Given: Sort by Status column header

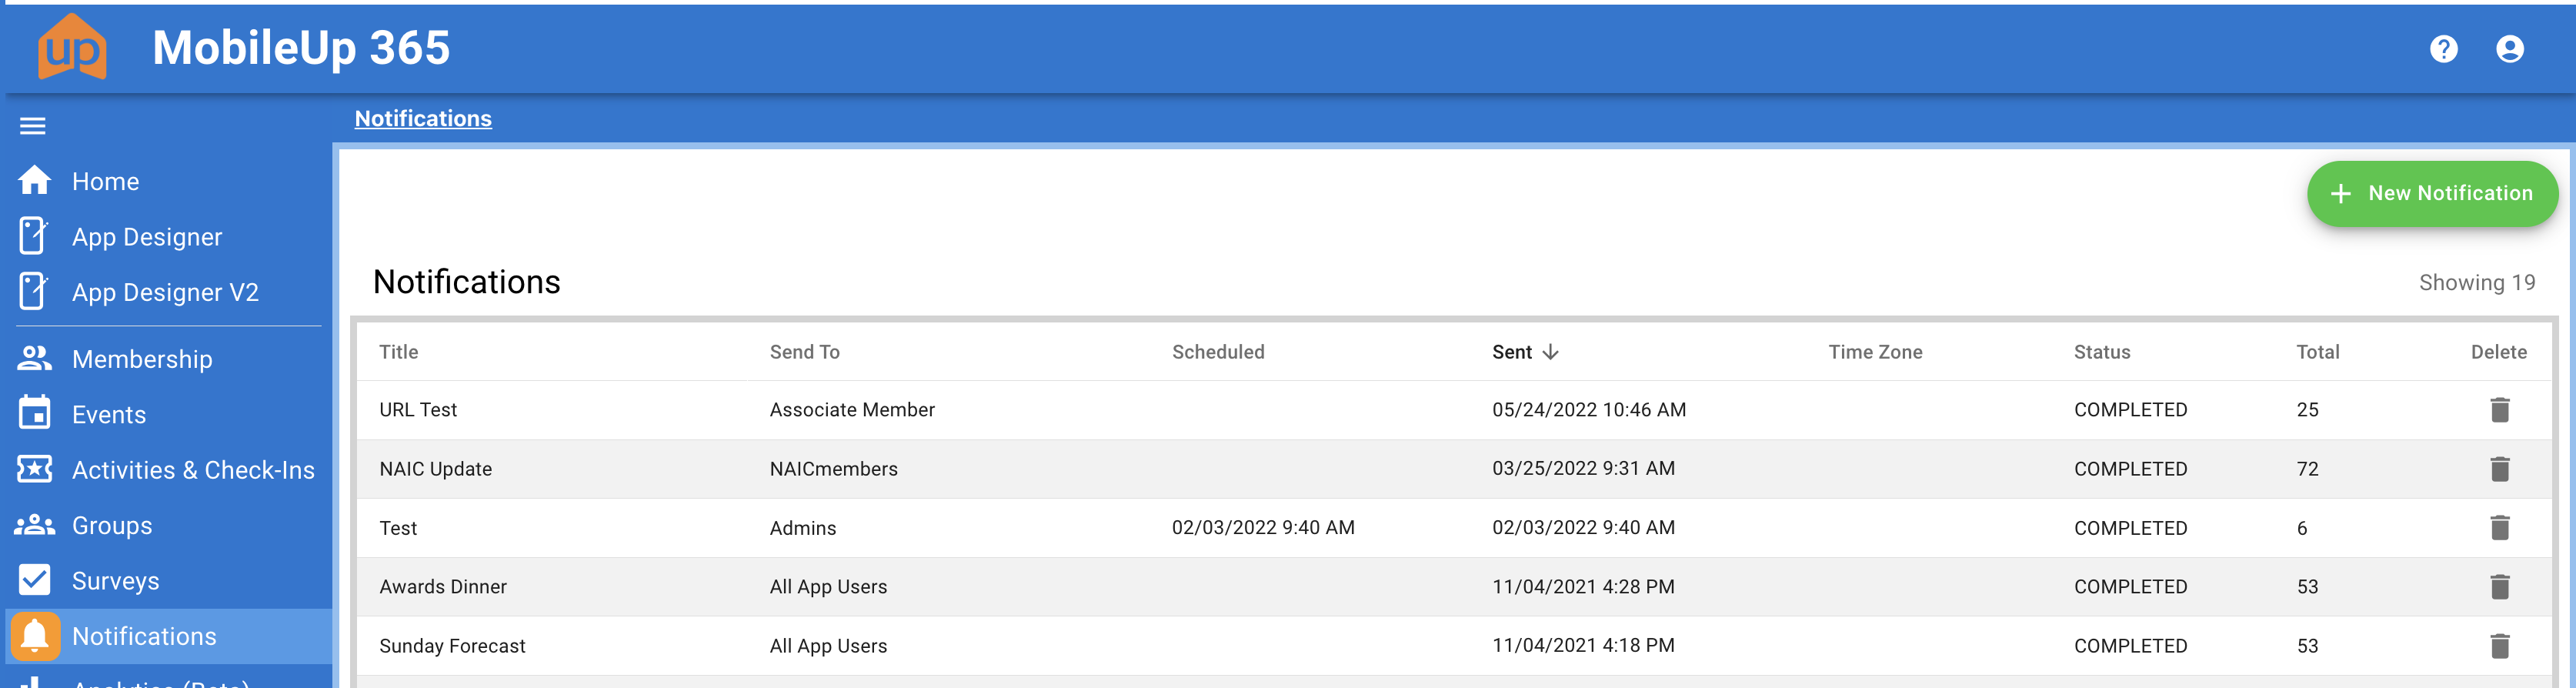Looking at the screenshot, I should (2102, 352).
